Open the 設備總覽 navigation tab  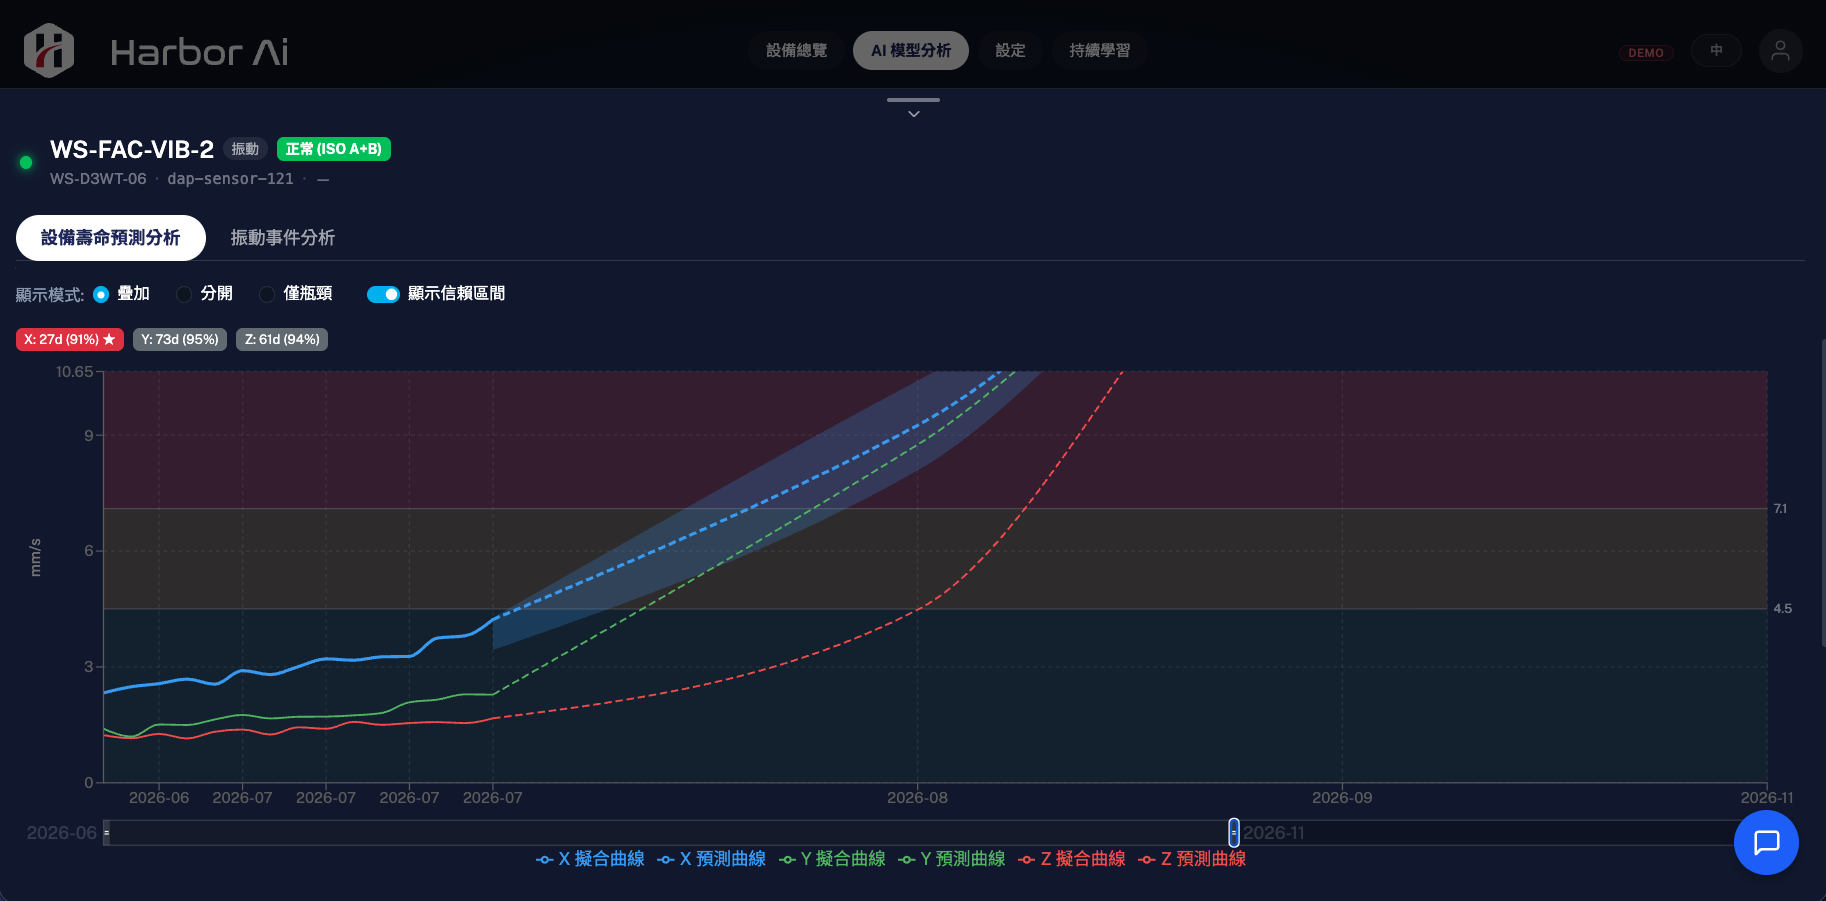796,50
